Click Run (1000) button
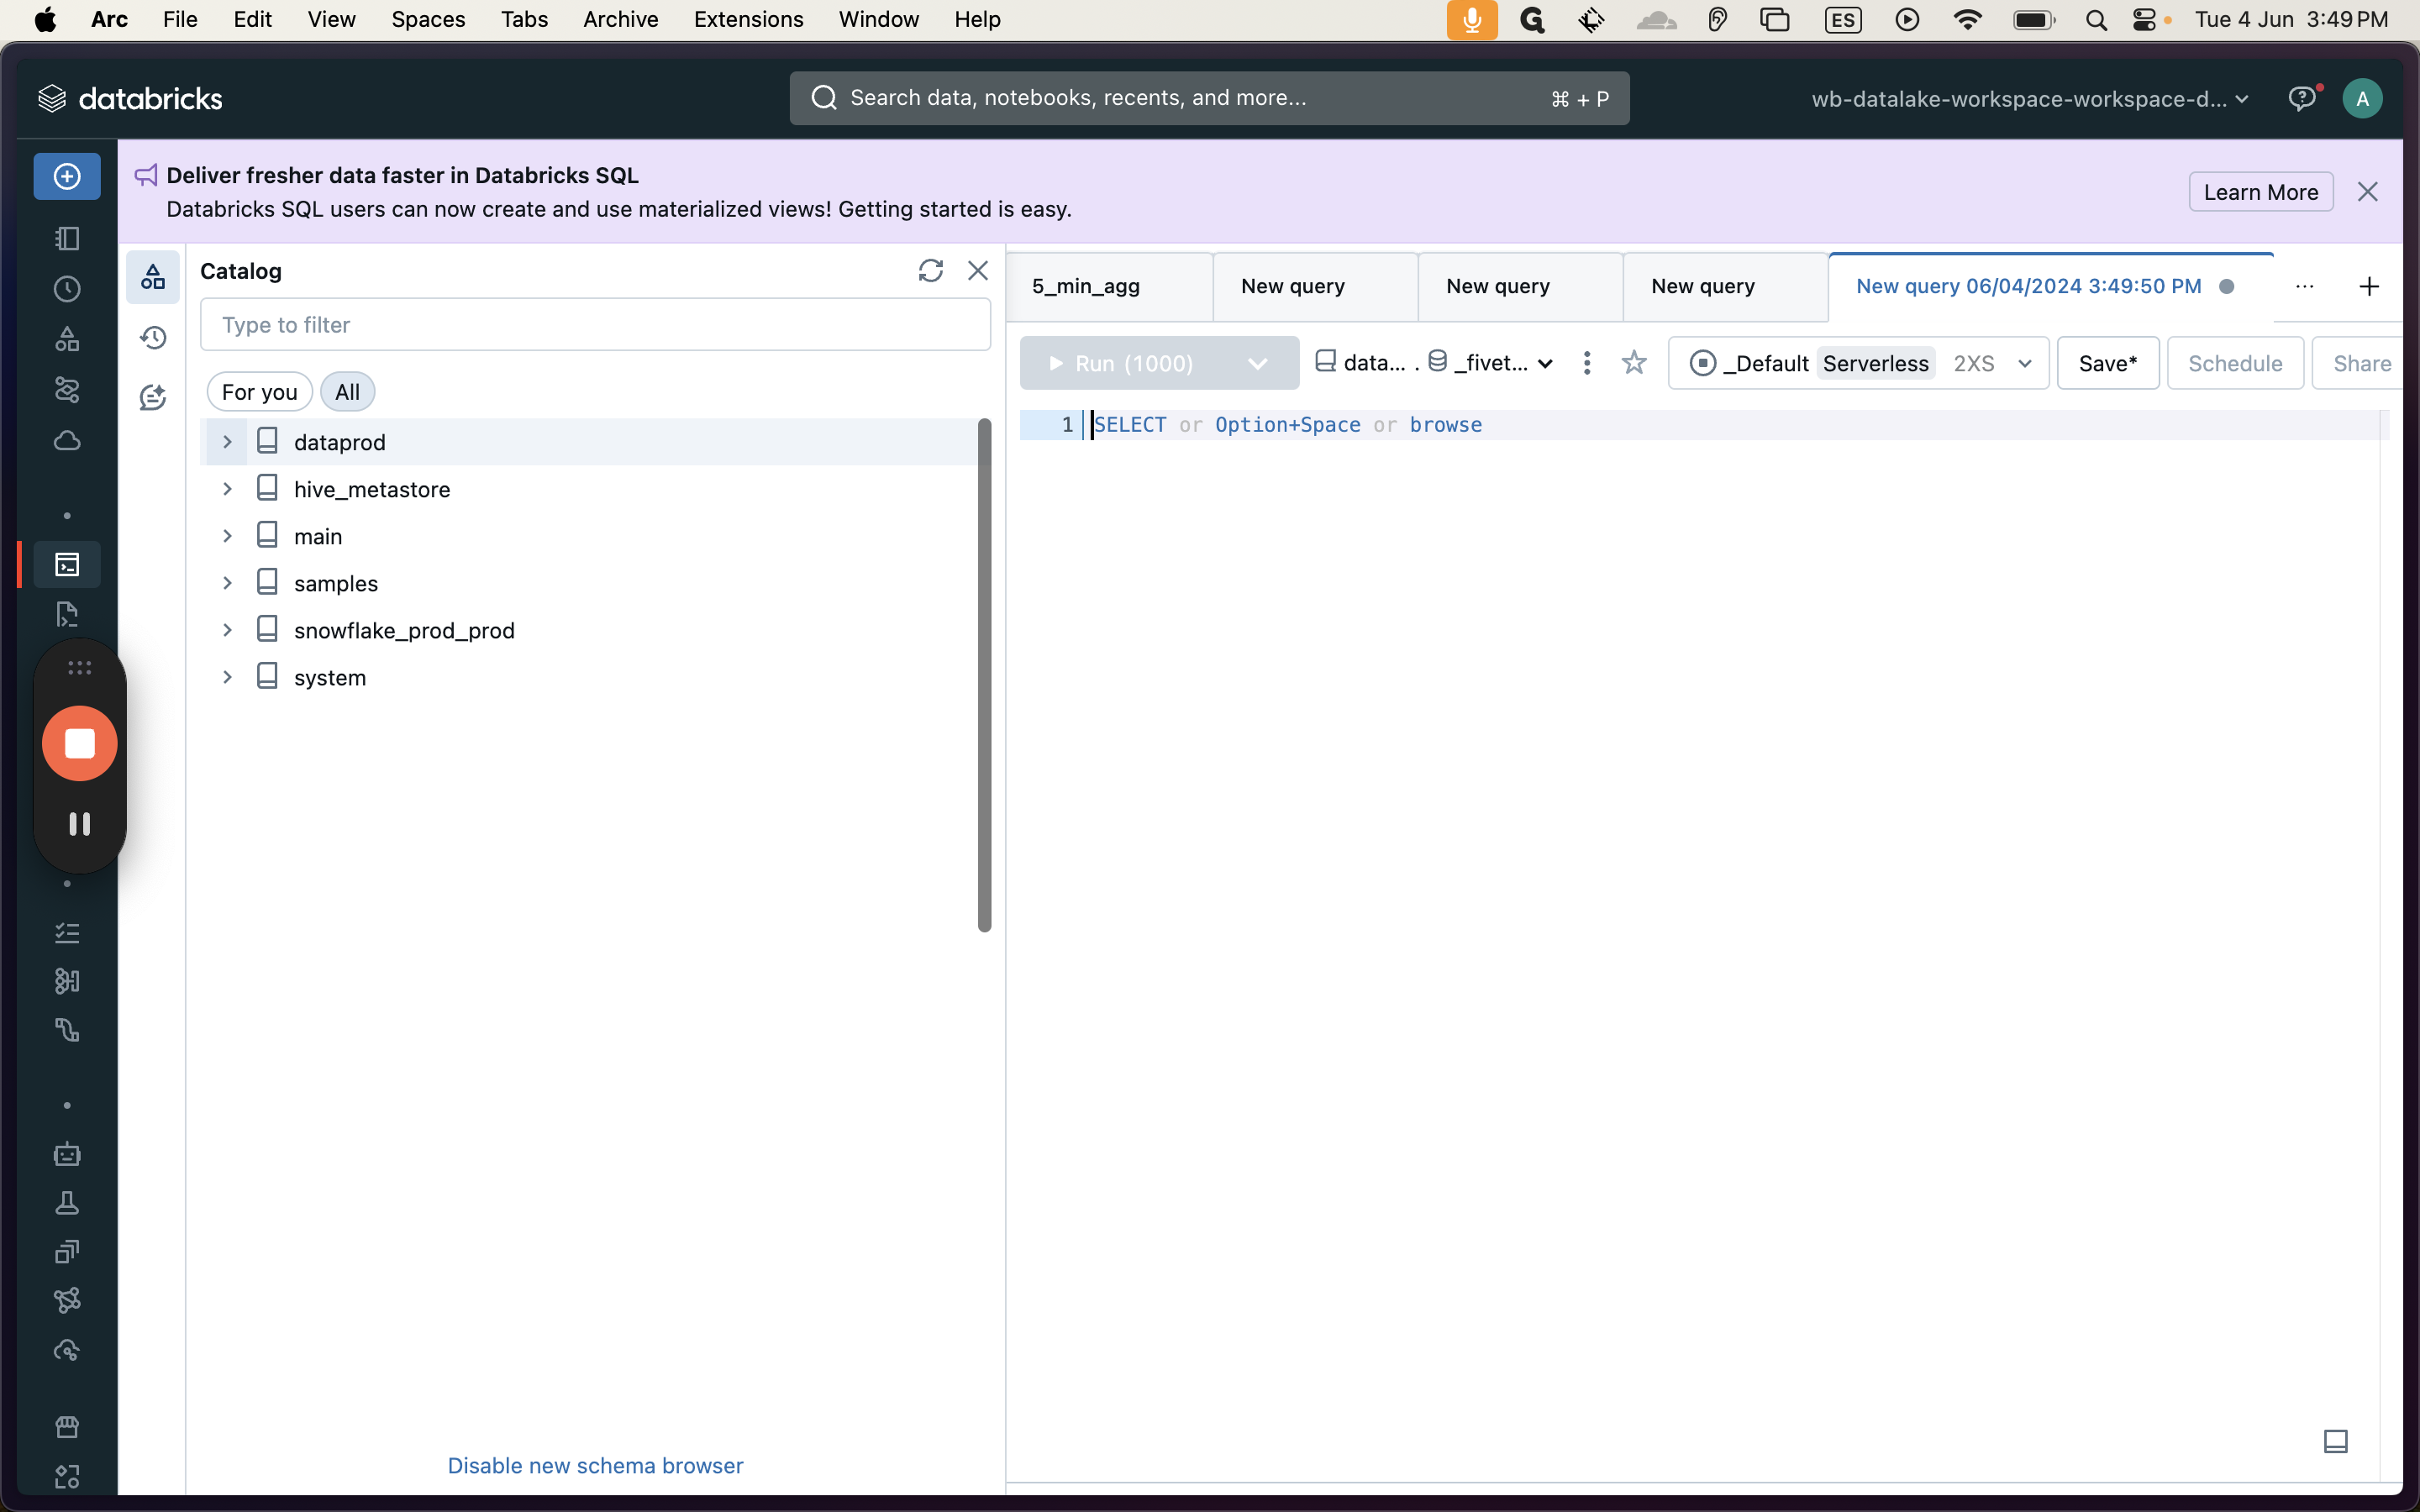This screenshot has height=1512, width=2420. pos(1123,363)
